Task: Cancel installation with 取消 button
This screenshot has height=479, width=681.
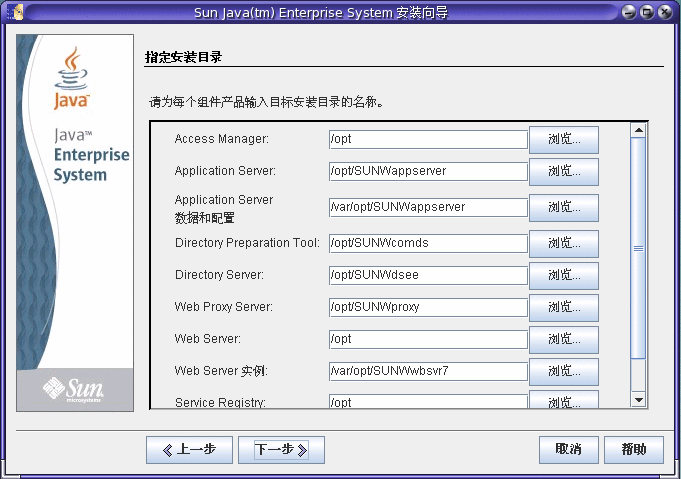Action: click(569, 450)
